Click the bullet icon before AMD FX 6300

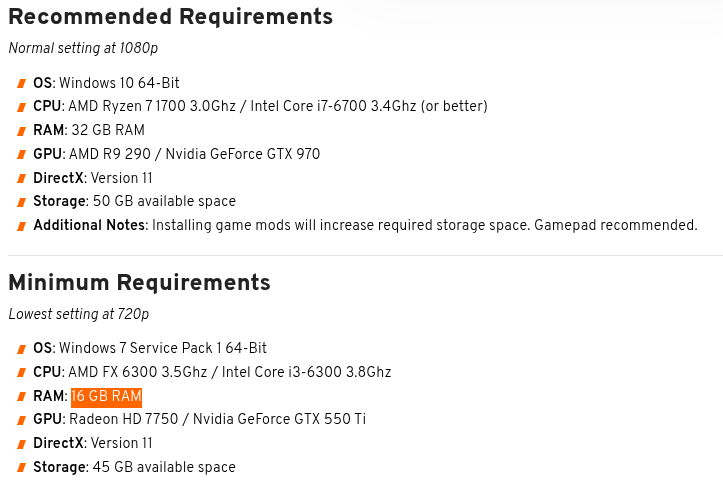[x=21, y=372]
